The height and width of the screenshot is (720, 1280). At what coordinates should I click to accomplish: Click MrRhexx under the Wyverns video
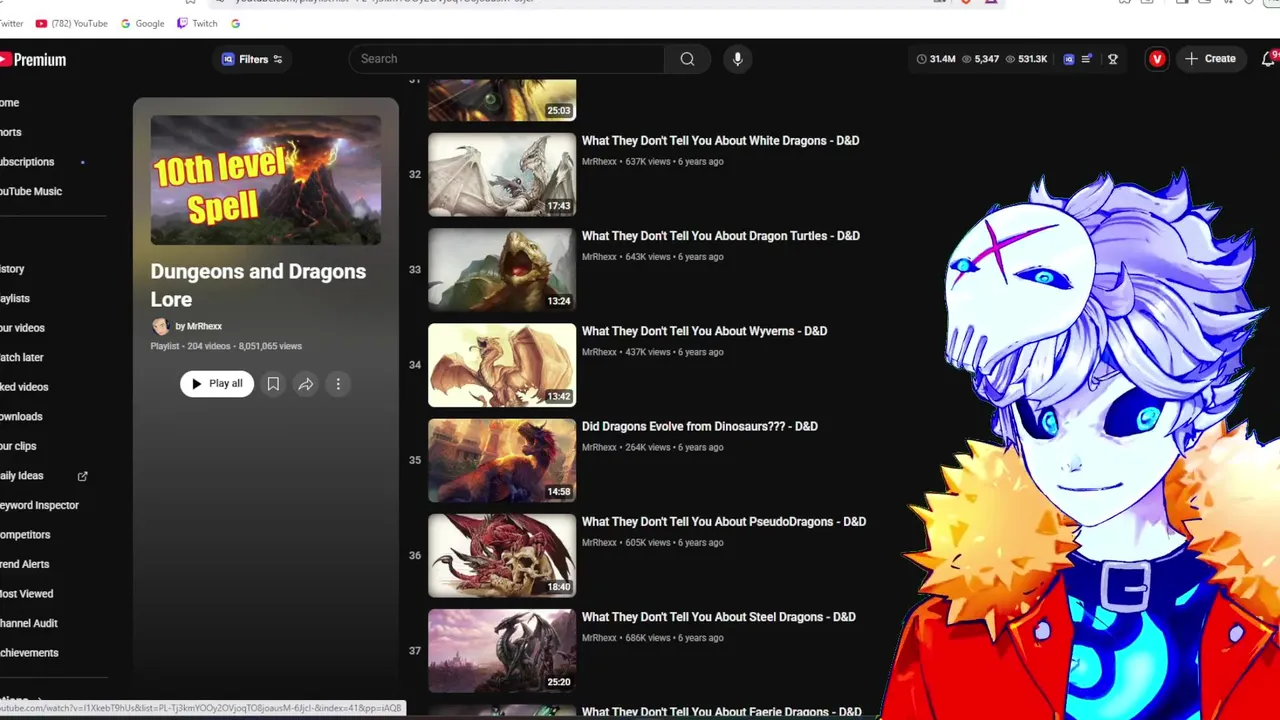[599, 352]
